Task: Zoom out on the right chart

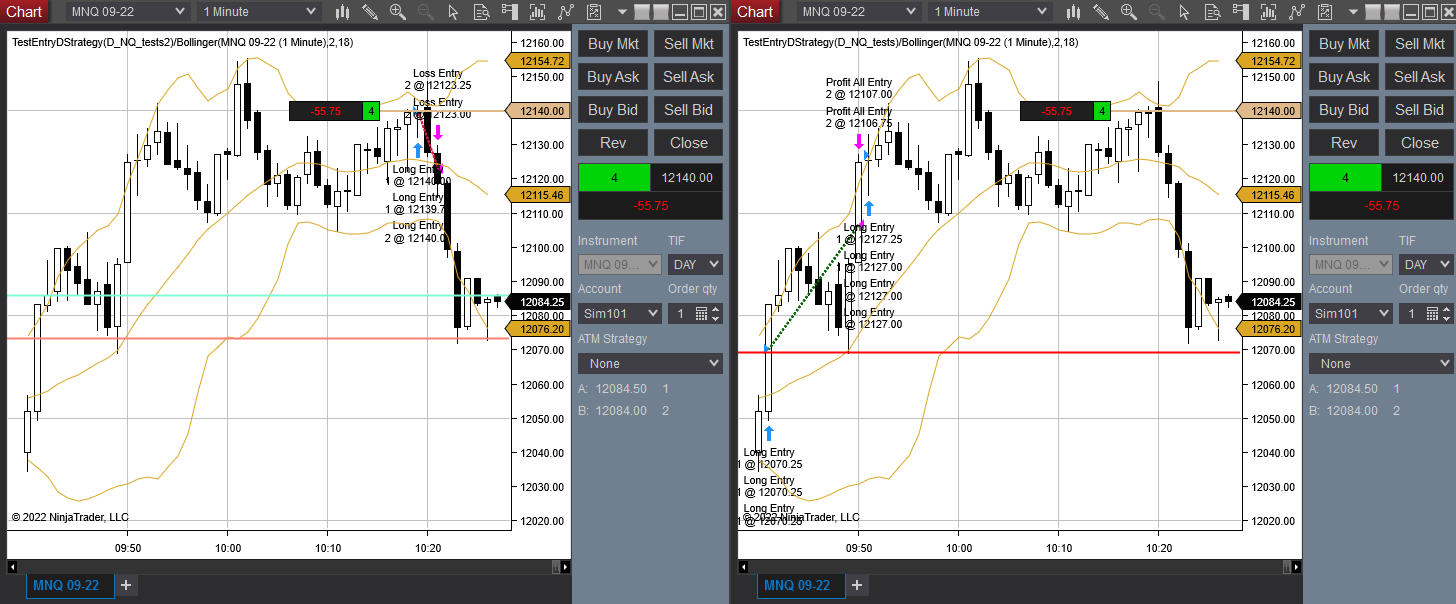Action: (1157, 12)
